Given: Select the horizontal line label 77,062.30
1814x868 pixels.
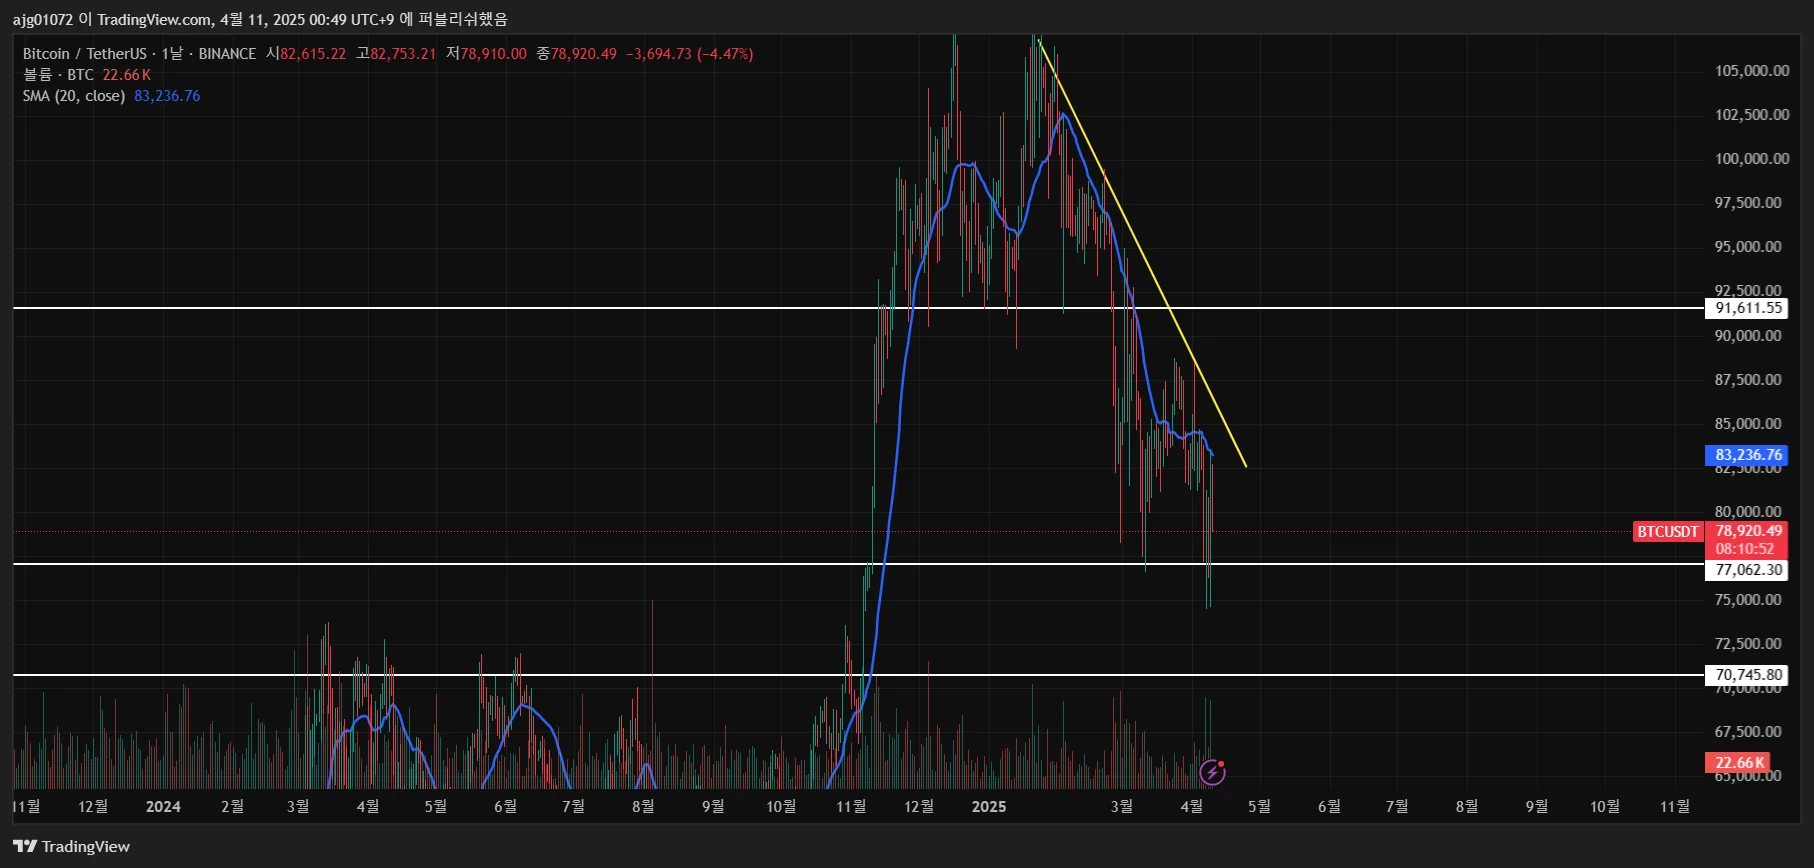Looking at the screenshot, I should click(1747, 570).
